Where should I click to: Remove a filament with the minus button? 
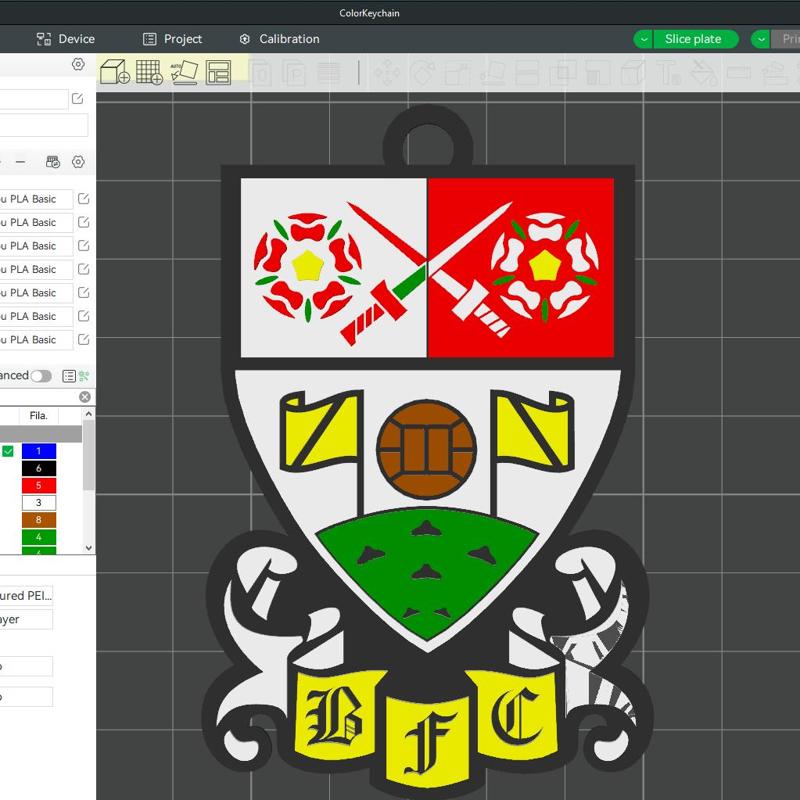21,162
